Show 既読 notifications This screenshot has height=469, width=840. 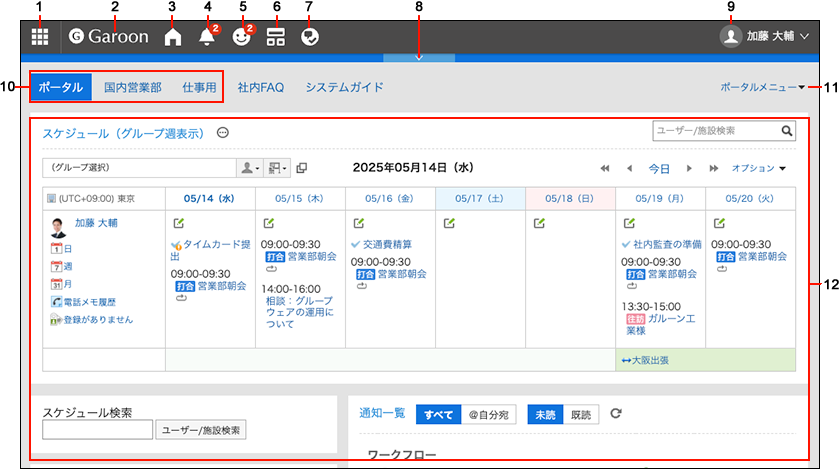click(581, 413)
